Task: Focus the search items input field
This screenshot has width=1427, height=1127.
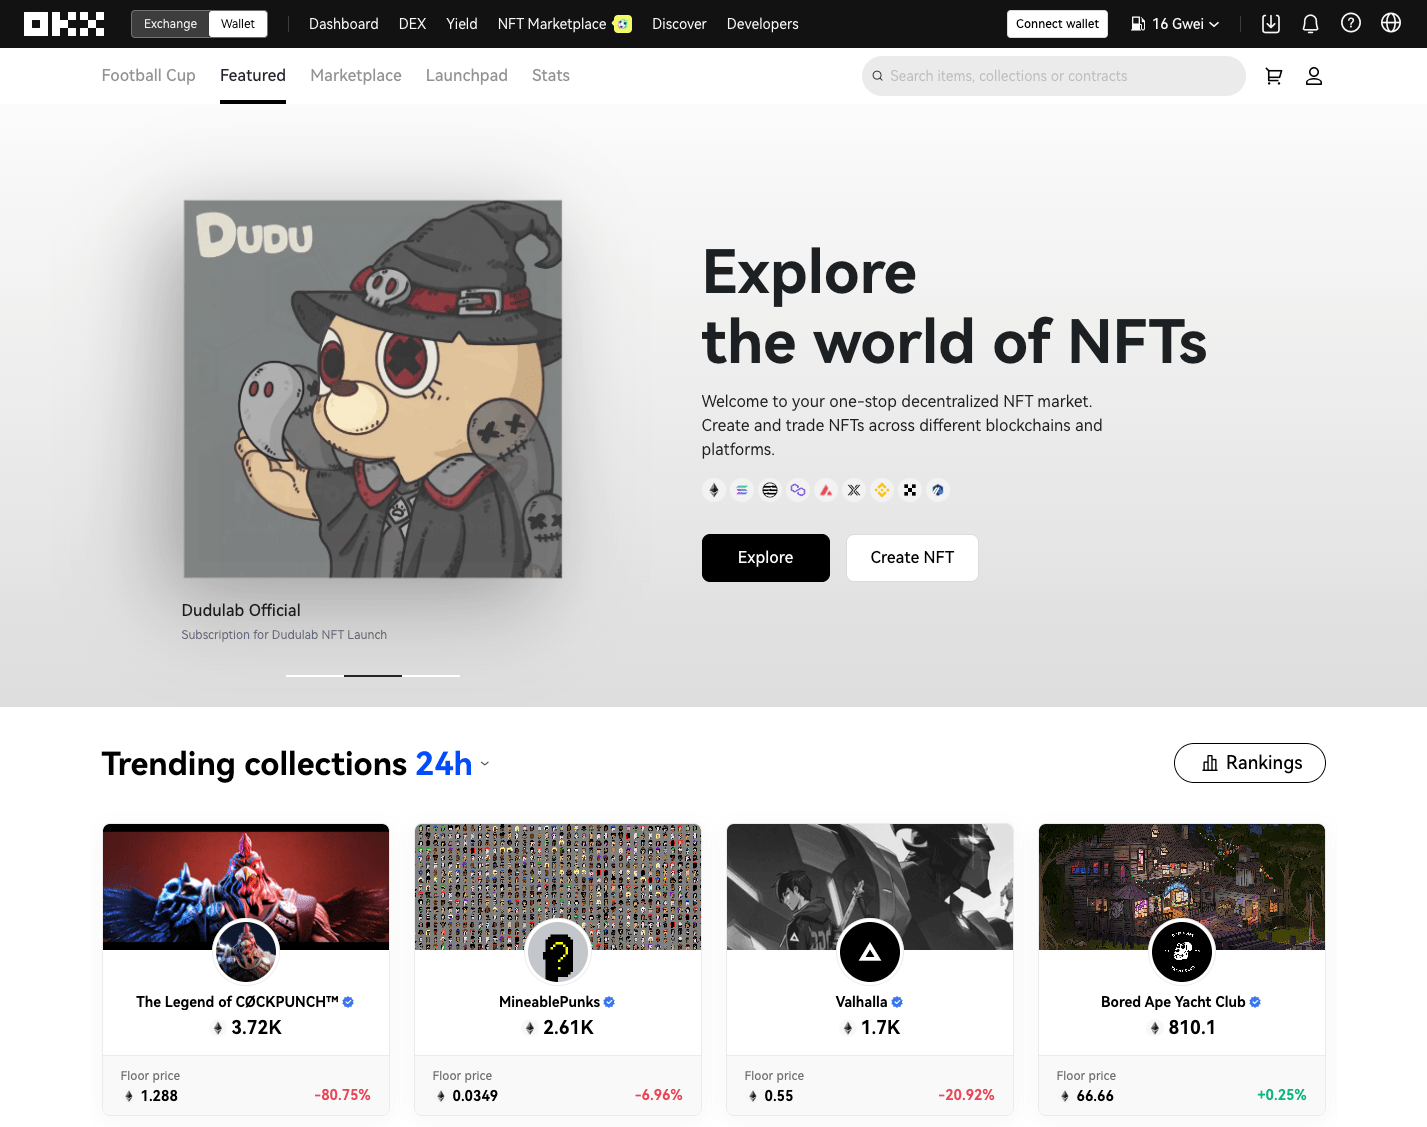Action: [1054, 76]
